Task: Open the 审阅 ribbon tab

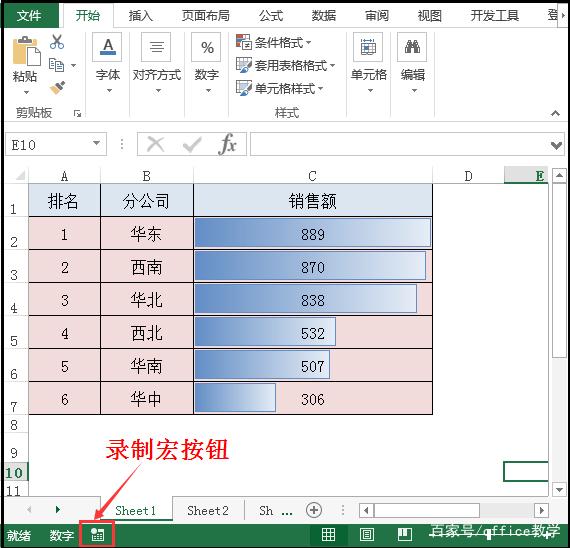Action: 377,16
